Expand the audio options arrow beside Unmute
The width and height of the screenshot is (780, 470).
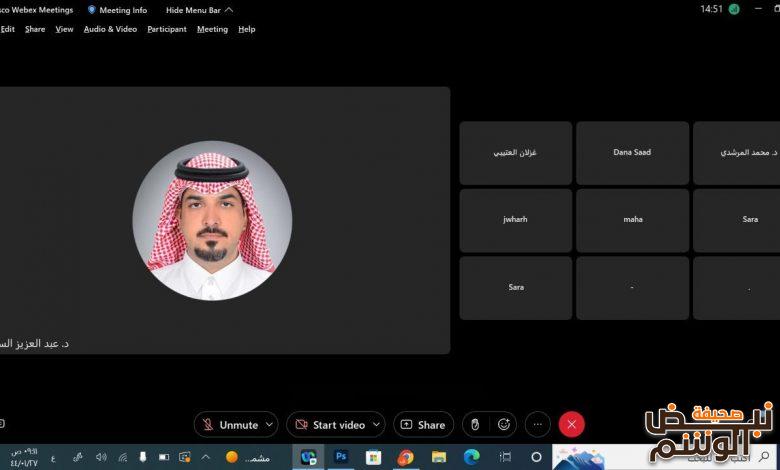[268, 425]
